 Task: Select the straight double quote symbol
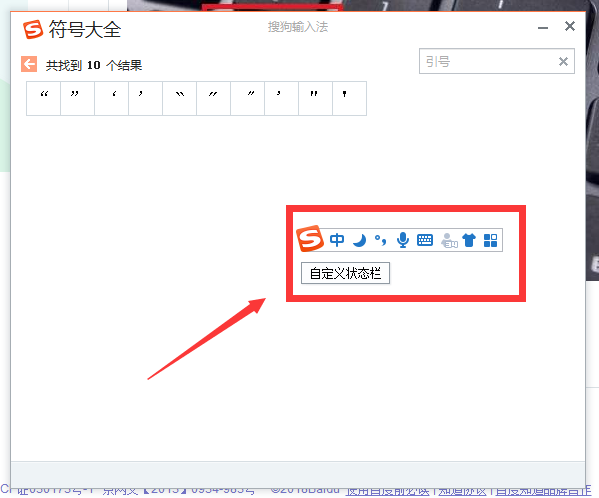pyautogui.click(x=316, y=98)
